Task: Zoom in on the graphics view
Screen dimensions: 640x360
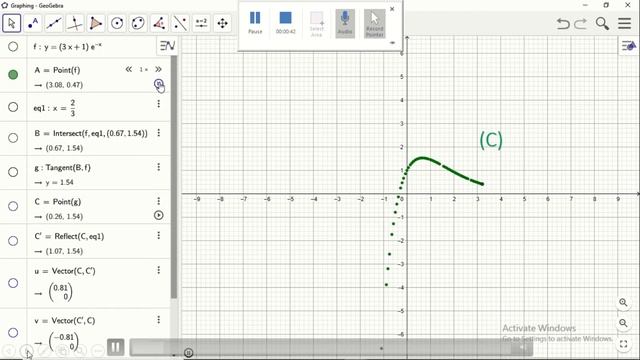Action: pos(623,302)
